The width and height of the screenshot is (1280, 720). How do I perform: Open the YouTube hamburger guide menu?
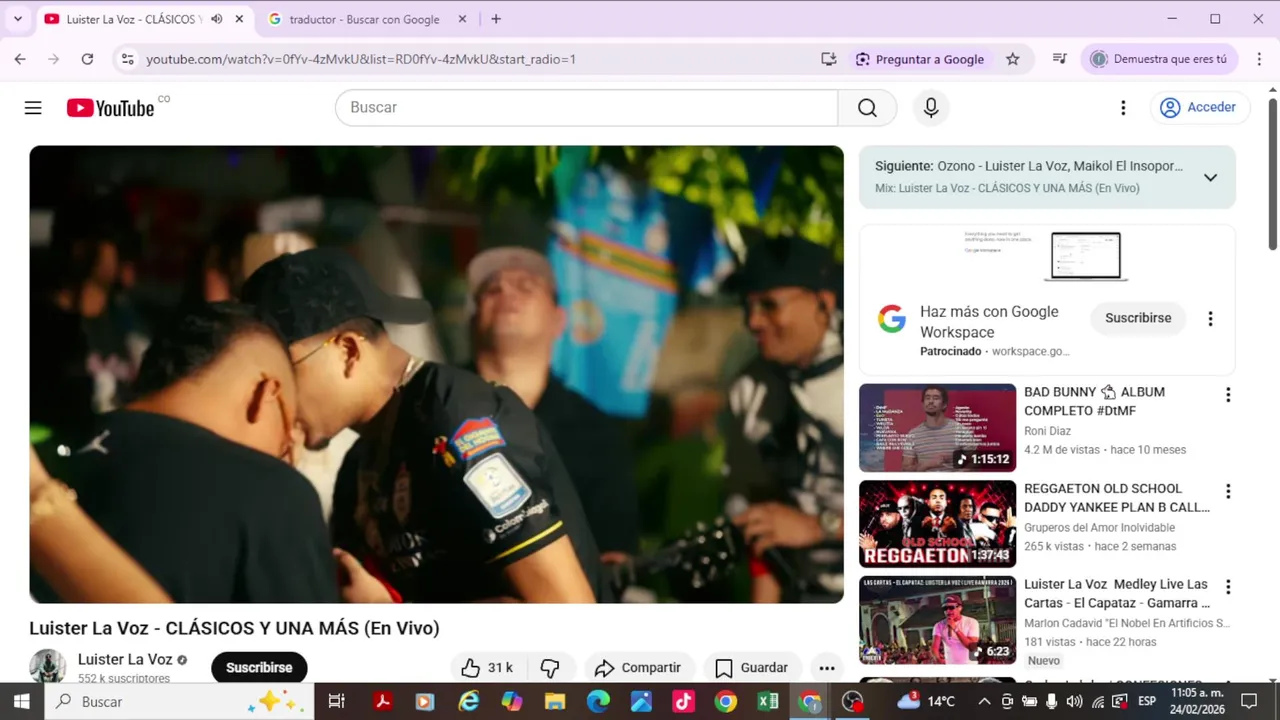click(x=33, y=108)
